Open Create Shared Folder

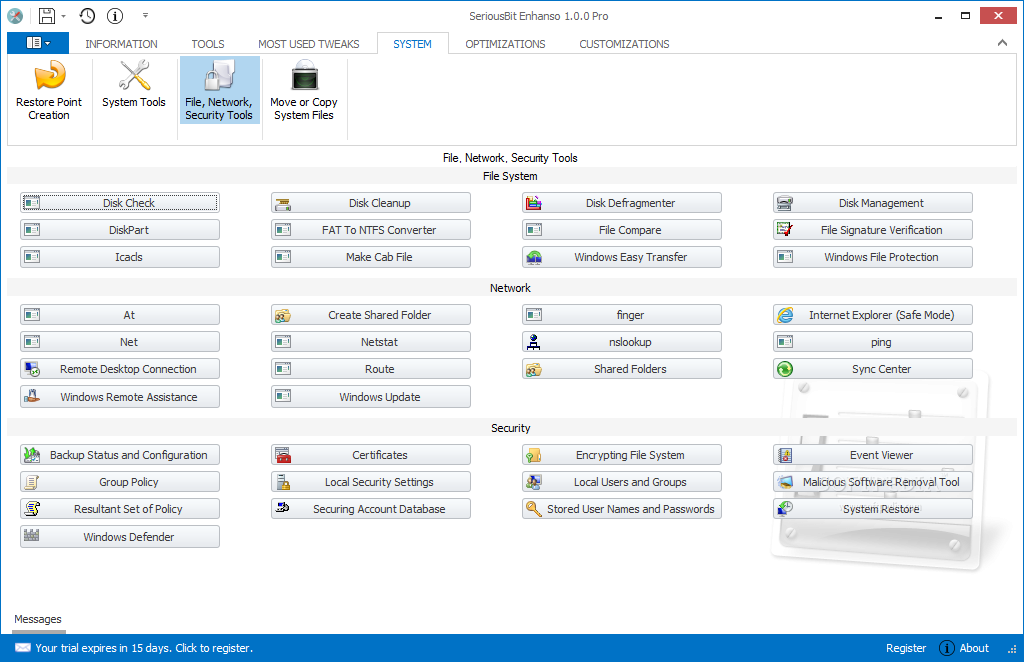pos(371,315)
